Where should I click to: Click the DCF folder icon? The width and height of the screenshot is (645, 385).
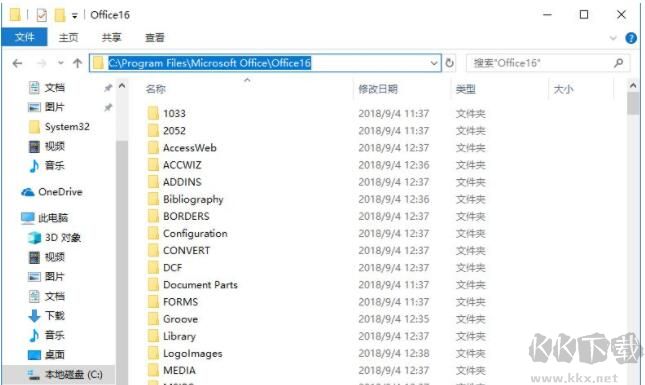coord(153,268)
